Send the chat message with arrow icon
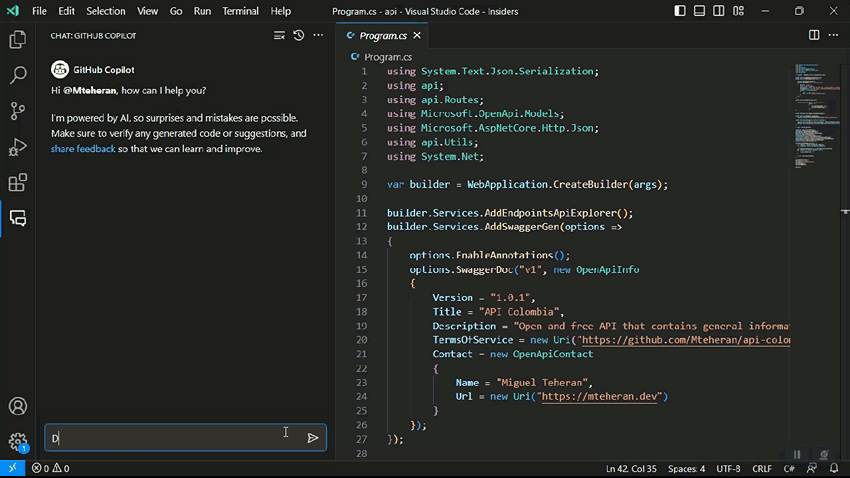 tap(313, 438)
